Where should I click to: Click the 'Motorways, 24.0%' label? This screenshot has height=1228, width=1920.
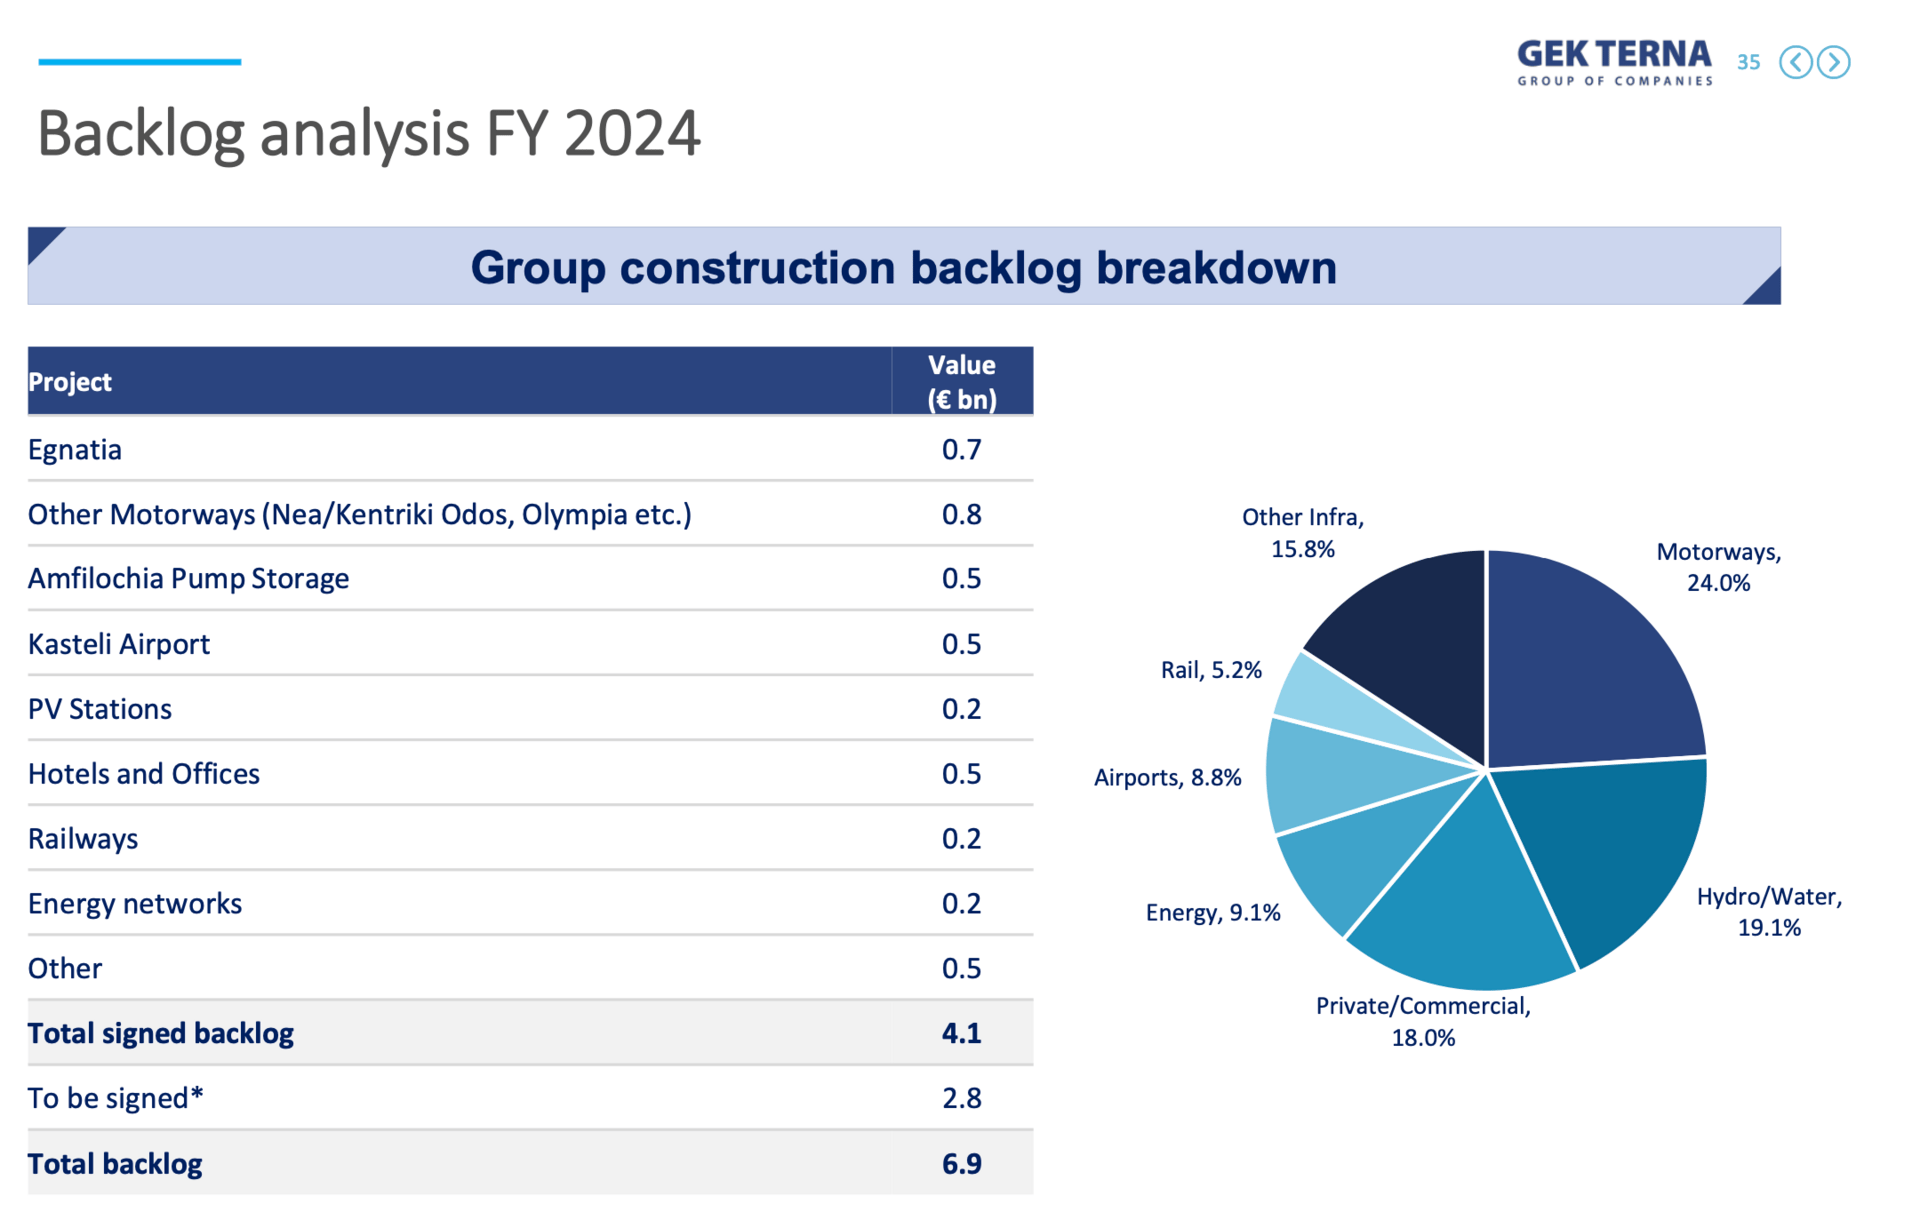click(x=1718, y=567)
